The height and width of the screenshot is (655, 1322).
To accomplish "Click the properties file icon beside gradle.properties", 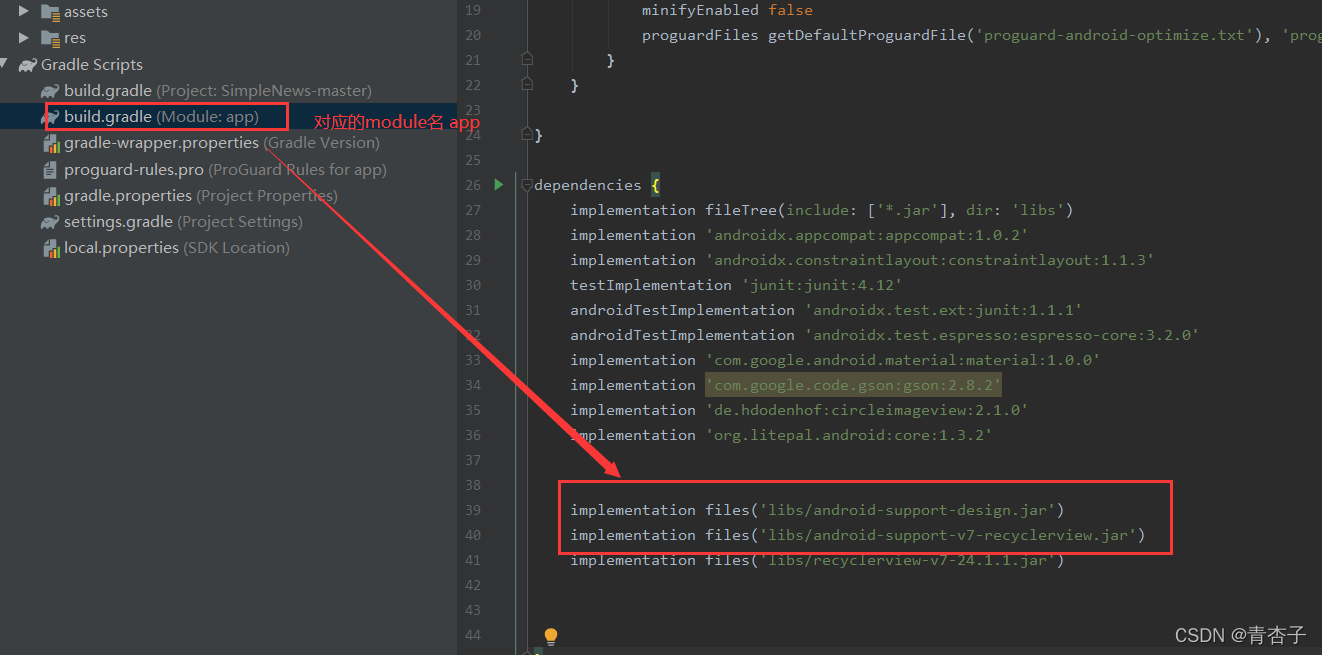I will (52, 195).
